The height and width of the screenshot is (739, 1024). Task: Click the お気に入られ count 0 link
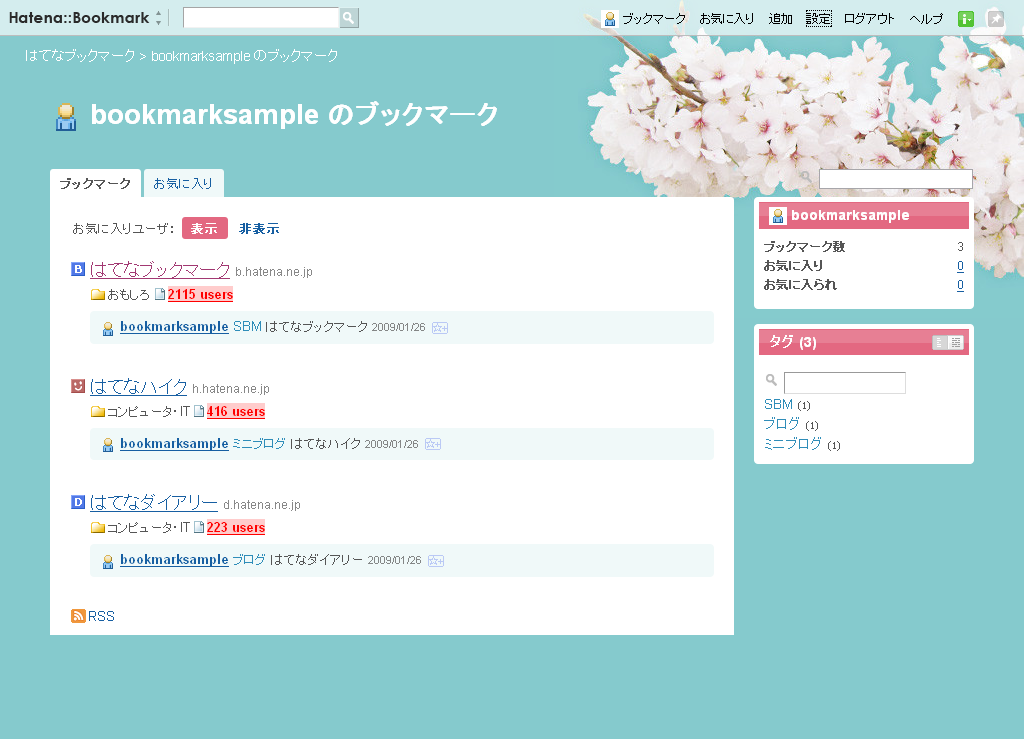pos(960,285)
